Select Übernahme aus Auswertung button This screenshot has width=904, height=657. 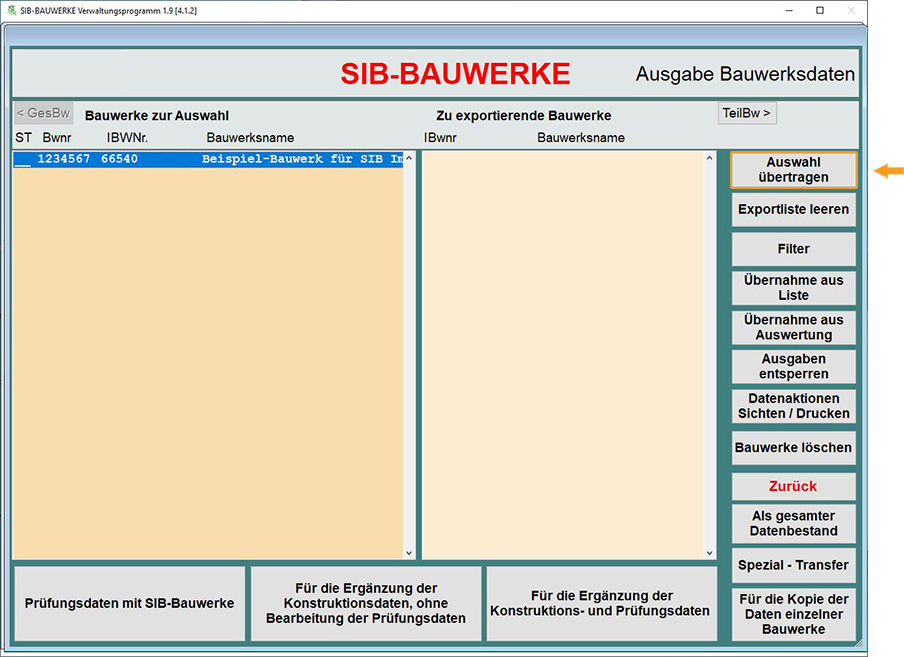(x=793, y=328)
